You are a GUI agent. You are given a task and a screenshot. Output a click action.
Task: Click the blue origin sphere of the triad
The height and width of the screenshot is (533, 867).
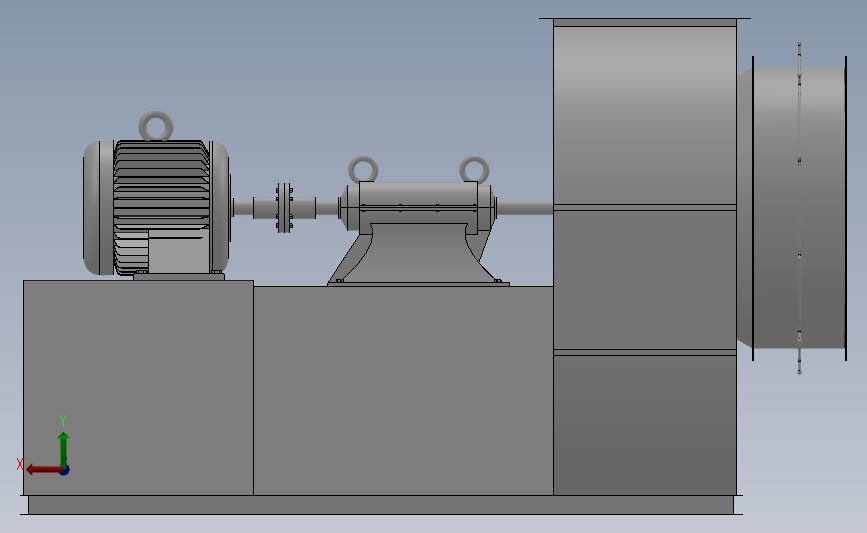point(65,470)
